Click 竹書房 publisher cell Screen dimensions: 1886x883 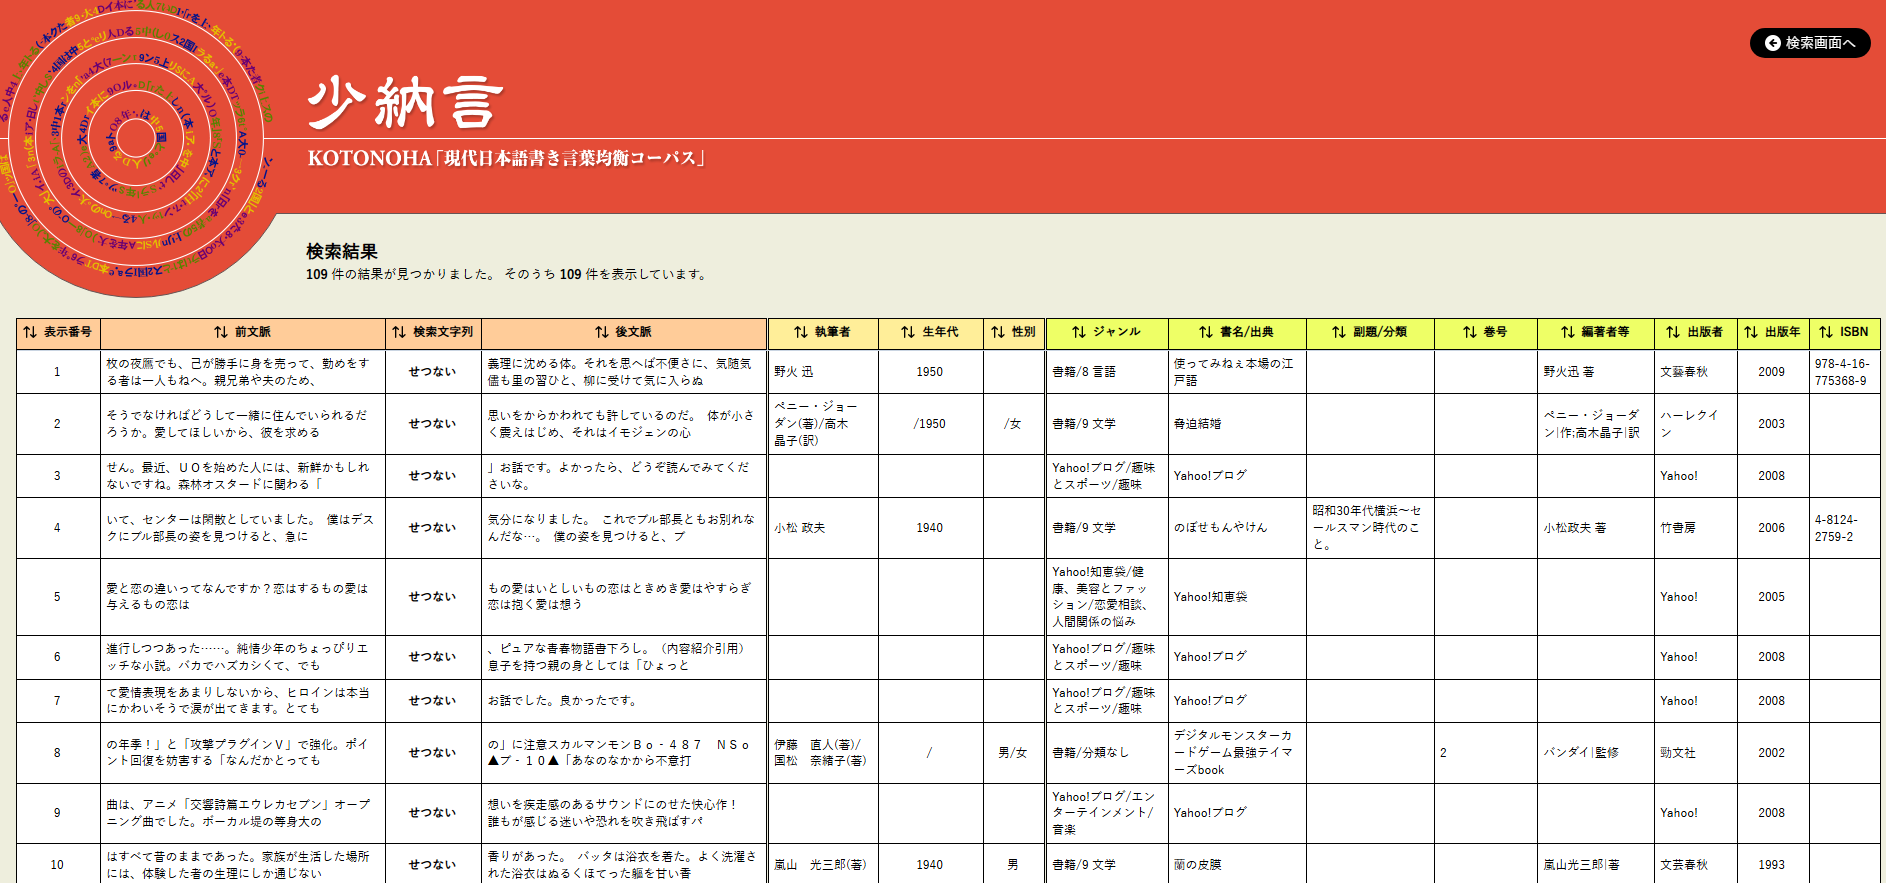(1695, 528)
